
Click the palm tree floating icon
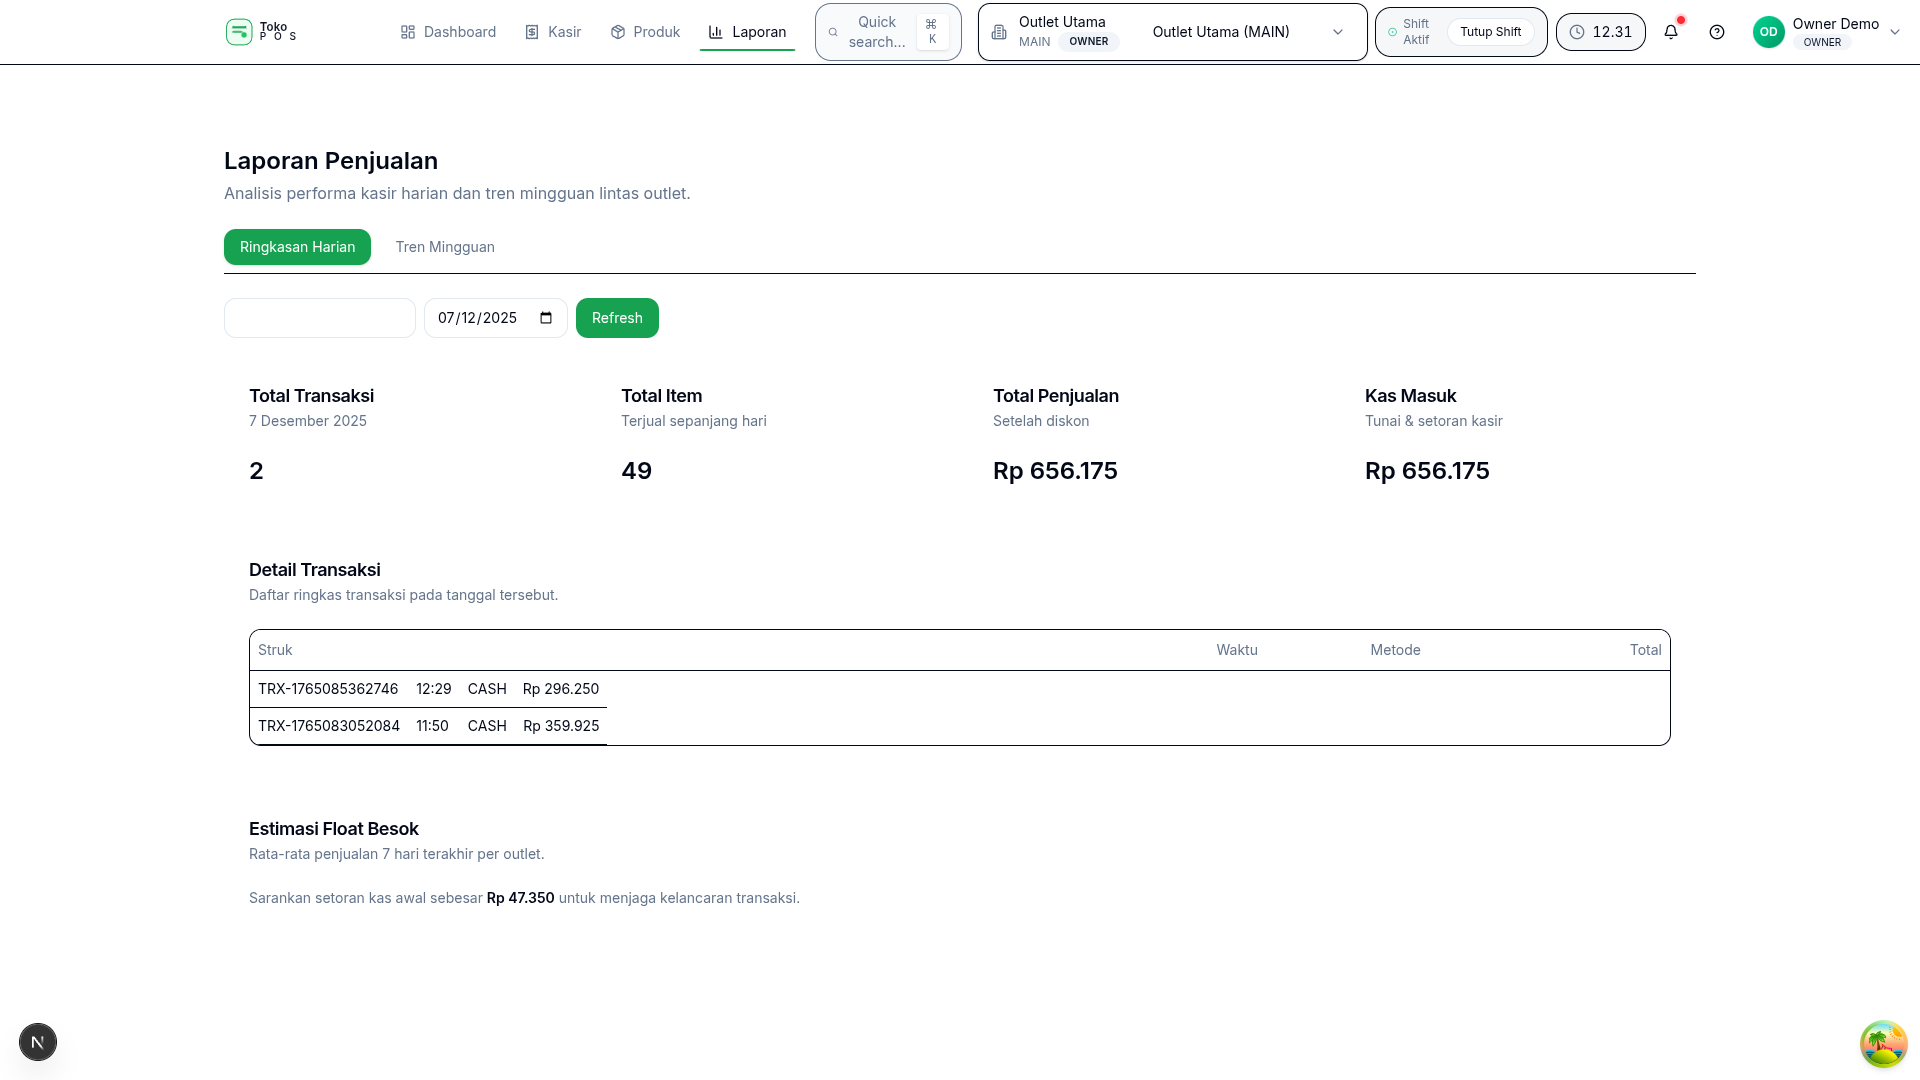pos(1883,1044)
